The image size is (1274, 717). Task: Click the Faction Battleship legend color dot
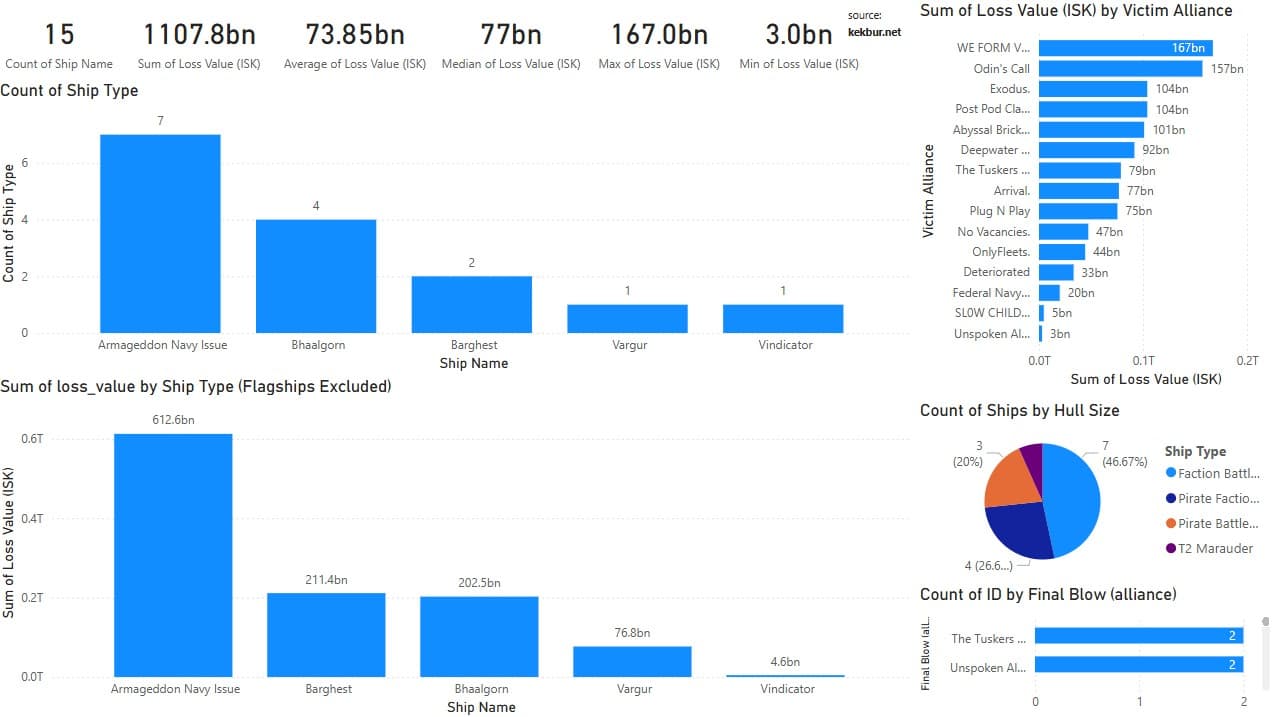pyautogui.click(x=1171, y=474)
